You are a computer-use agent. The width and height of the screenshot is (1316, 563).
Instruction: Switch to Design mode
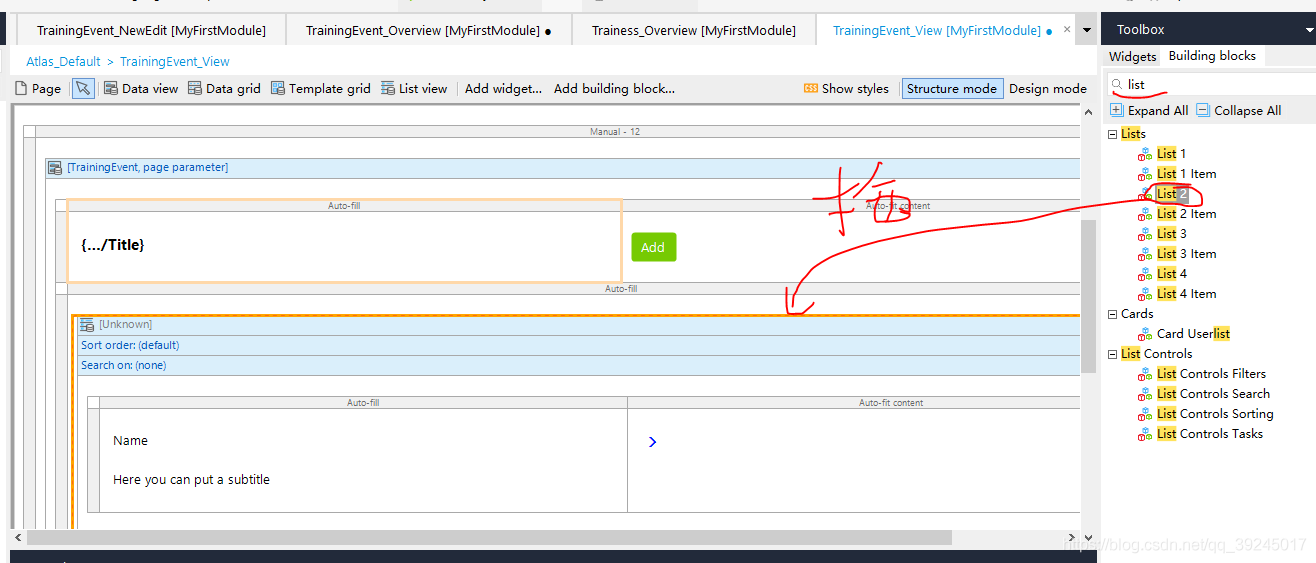tap(1047, 88)
